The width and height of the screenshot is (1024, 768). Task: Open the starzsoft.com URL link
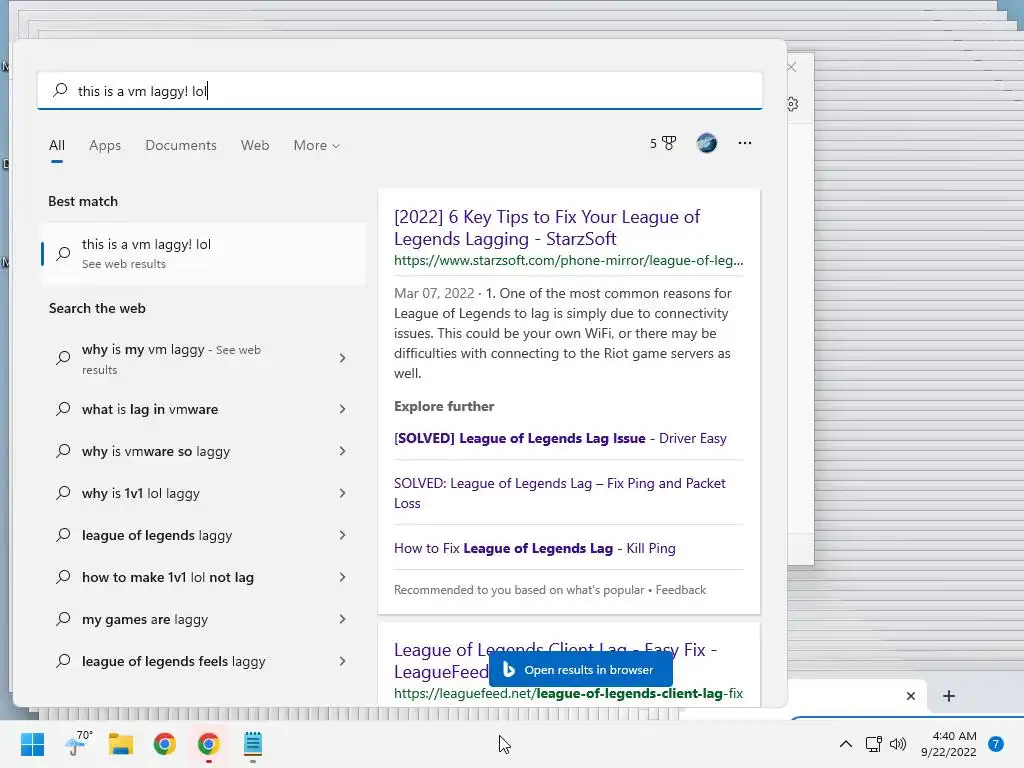[x=568, y=261]
